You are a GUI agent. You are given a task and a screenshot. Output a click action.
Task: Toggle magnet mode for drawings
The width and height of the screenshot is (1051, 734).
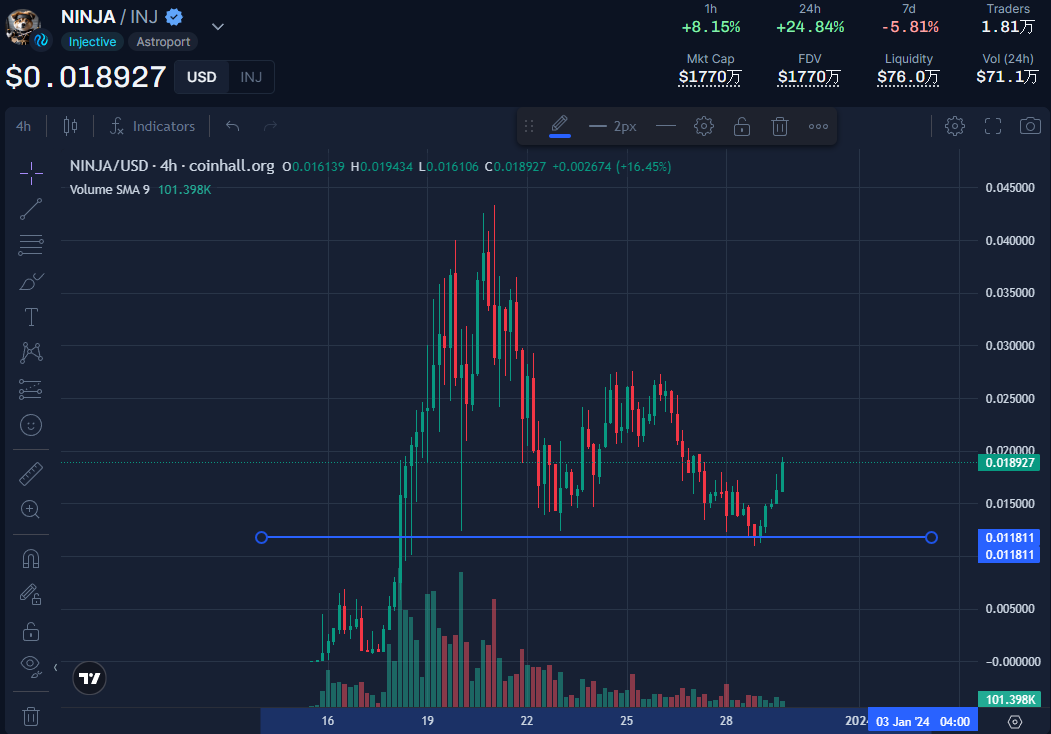(x=31, y=559)
